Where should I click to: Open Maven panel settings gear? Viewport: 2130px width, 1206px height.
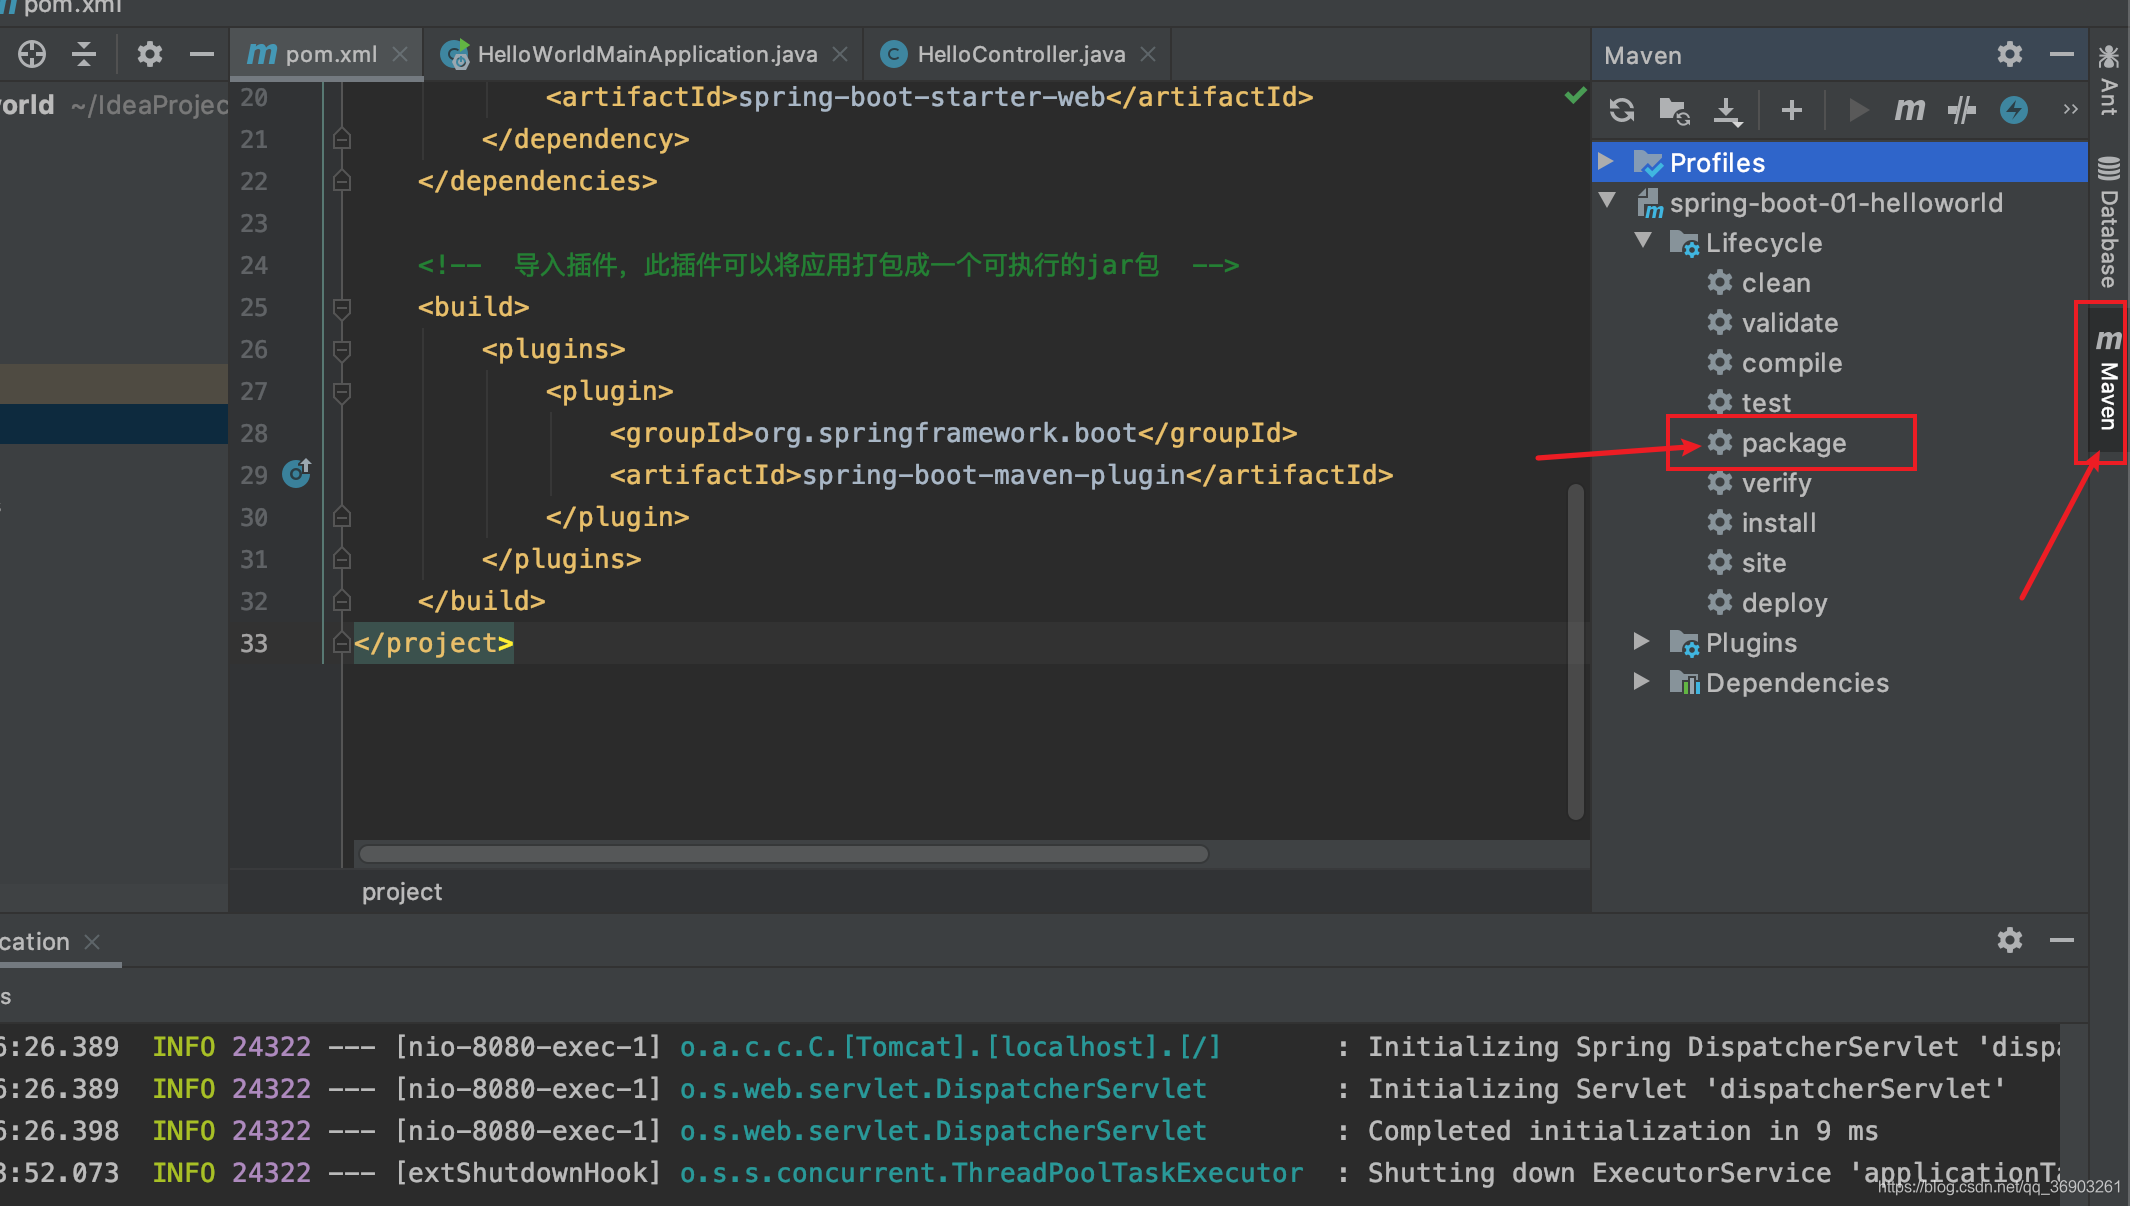2010,54
